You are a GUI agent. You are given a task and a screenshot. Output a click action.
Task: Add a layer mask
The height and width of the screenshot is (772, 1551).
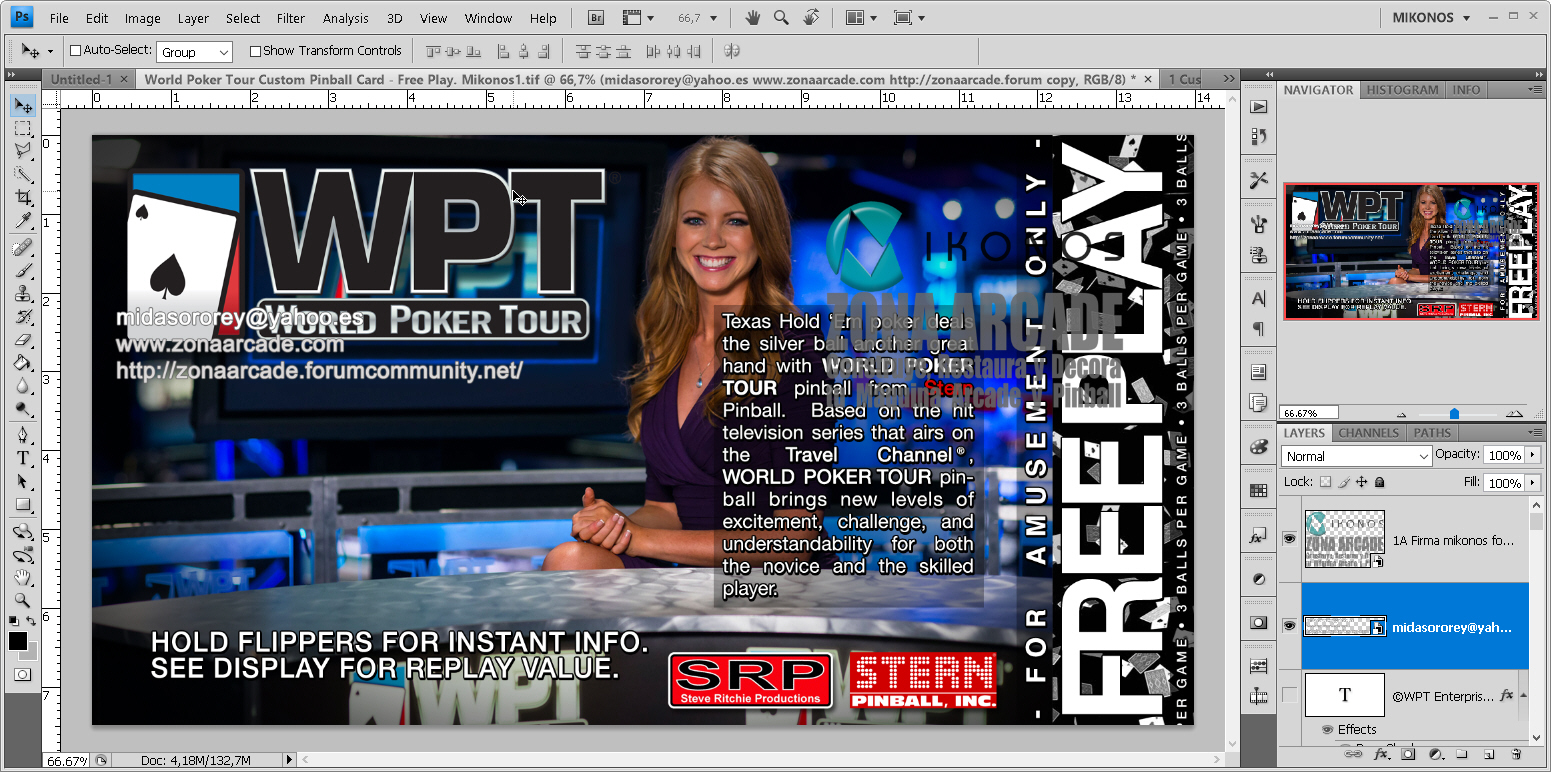1407,753
